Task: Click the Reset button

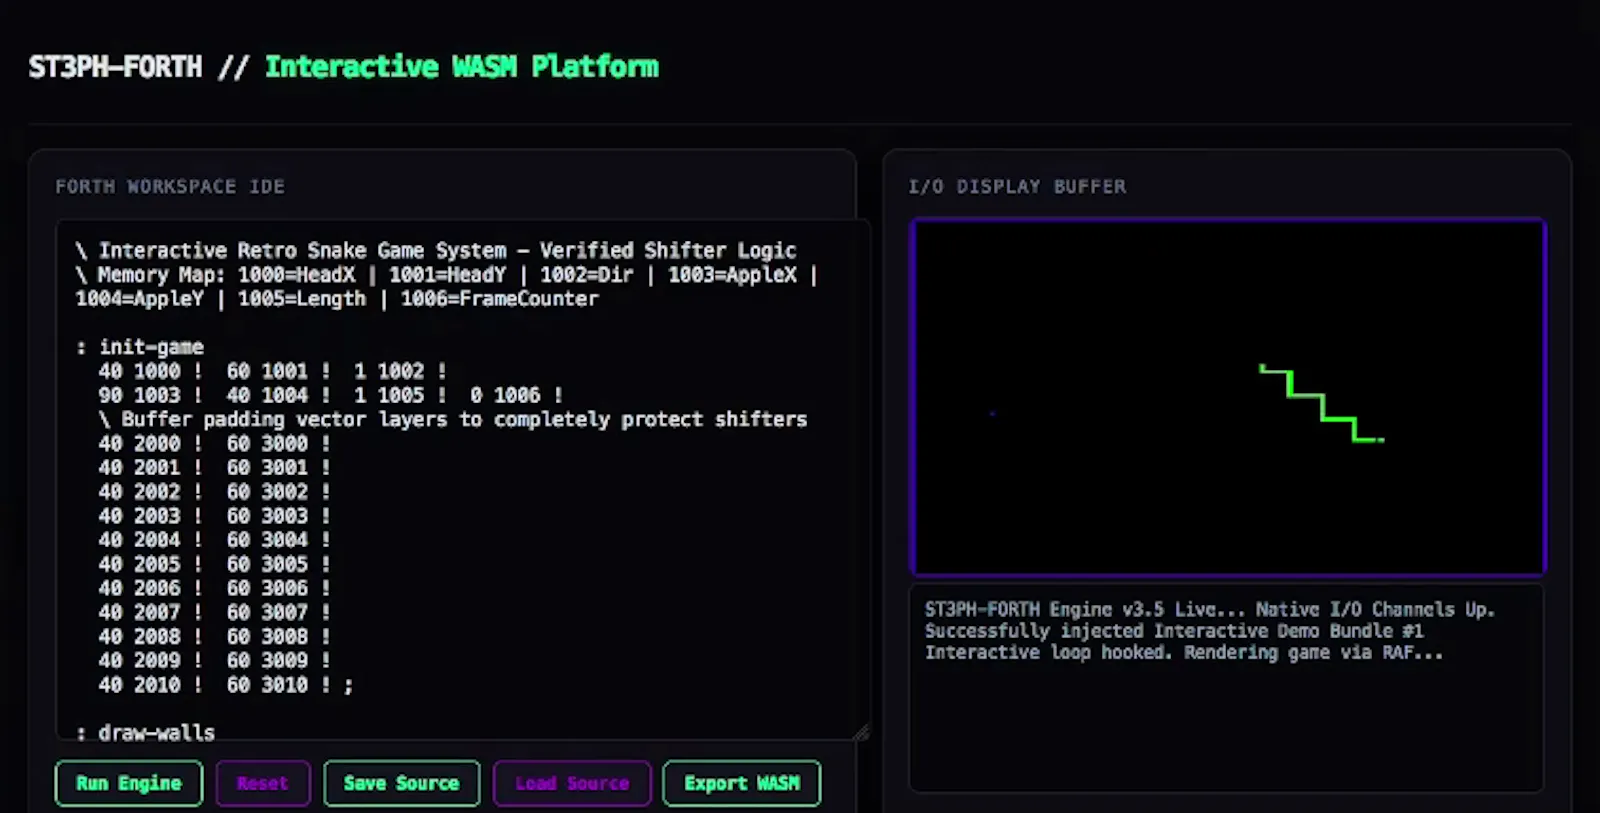Action: pos(263,783)
